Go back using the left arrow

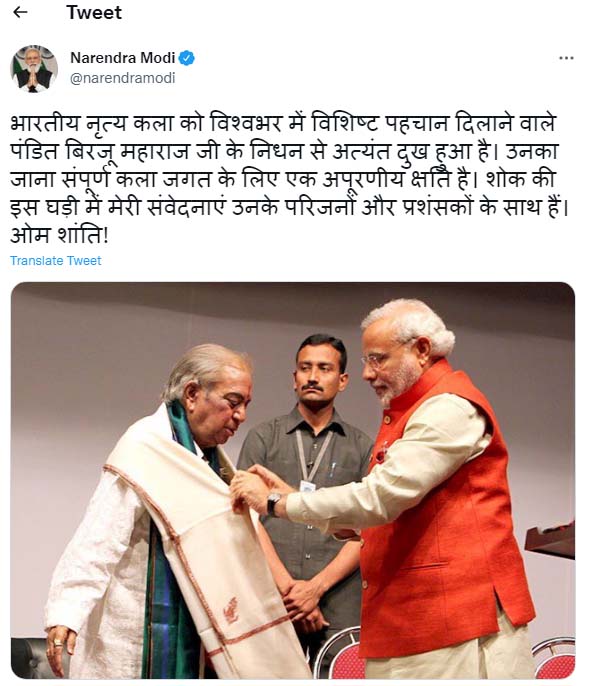tap(20, 12)
